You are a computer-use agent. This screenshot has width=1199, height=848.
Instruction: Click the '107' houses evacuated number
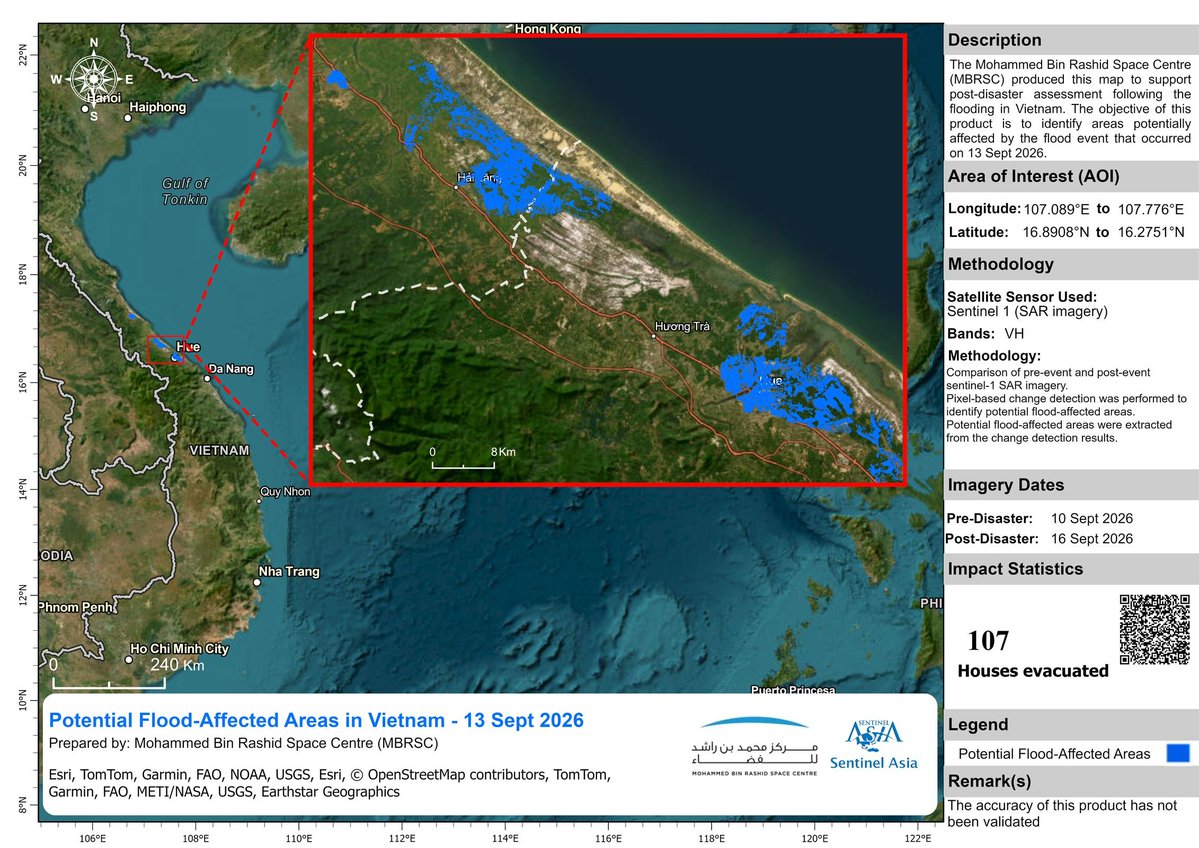click(x=988, y=641)
